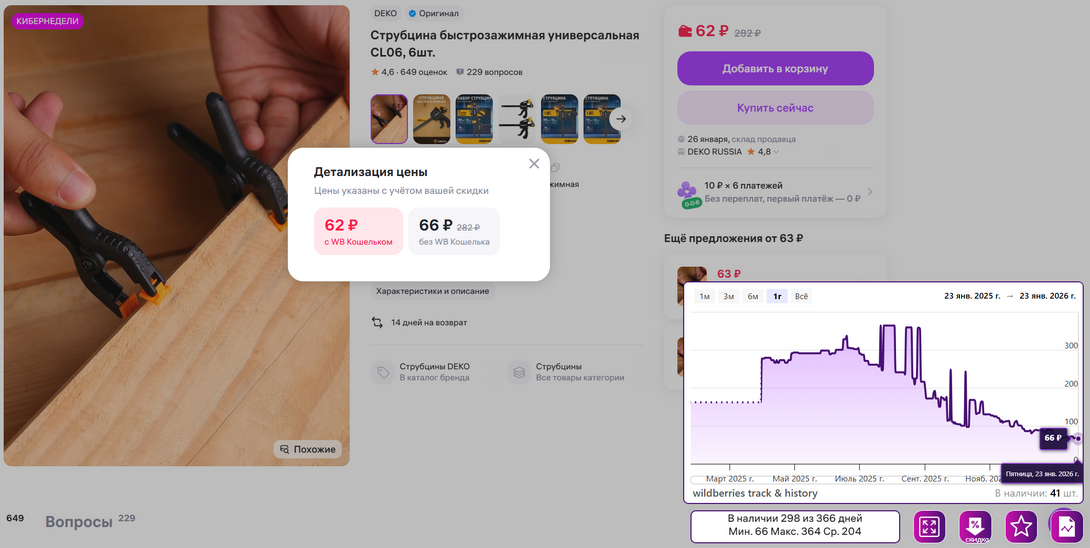Click the discount percent arrow icon
The image size is (1090, 548).
[x=975, y=526]
